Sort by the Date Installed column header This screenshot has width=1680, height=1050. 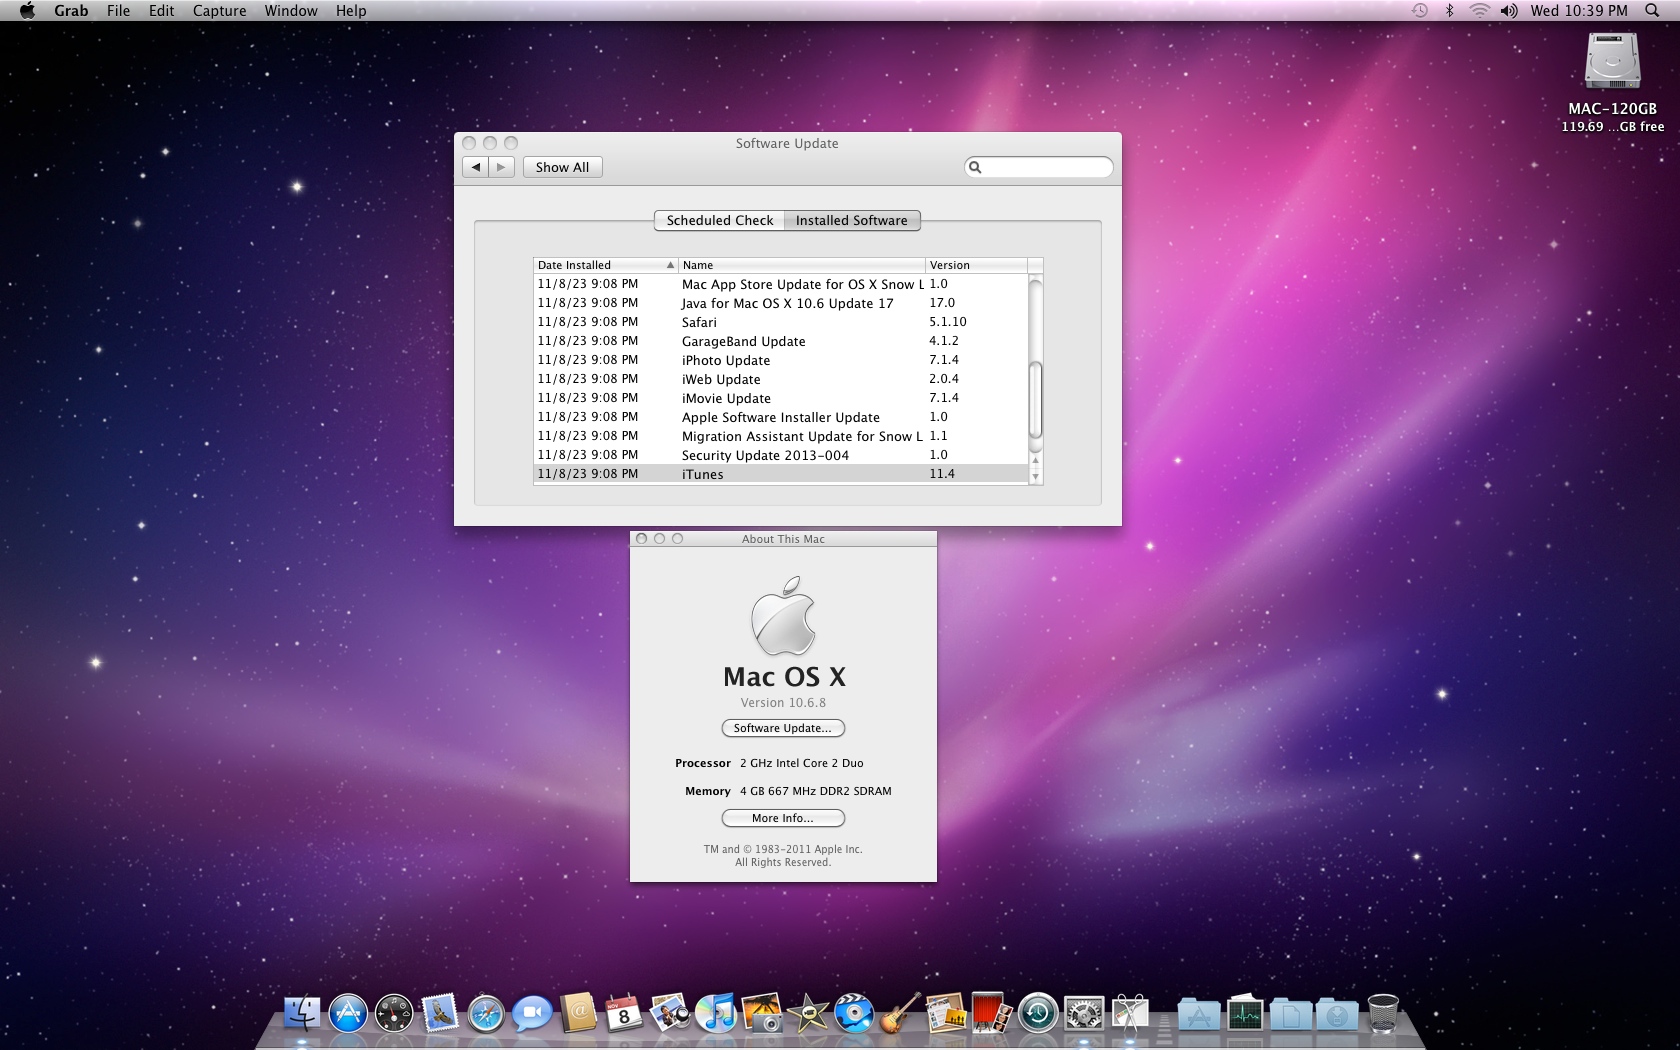606,265
